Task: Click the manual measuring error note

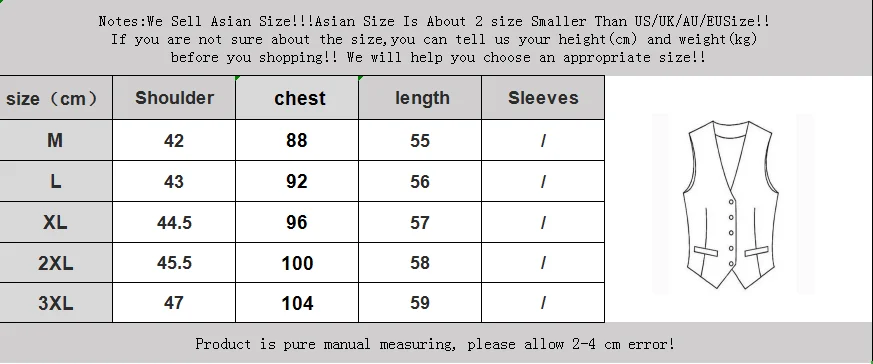Action: click(435, 344)
